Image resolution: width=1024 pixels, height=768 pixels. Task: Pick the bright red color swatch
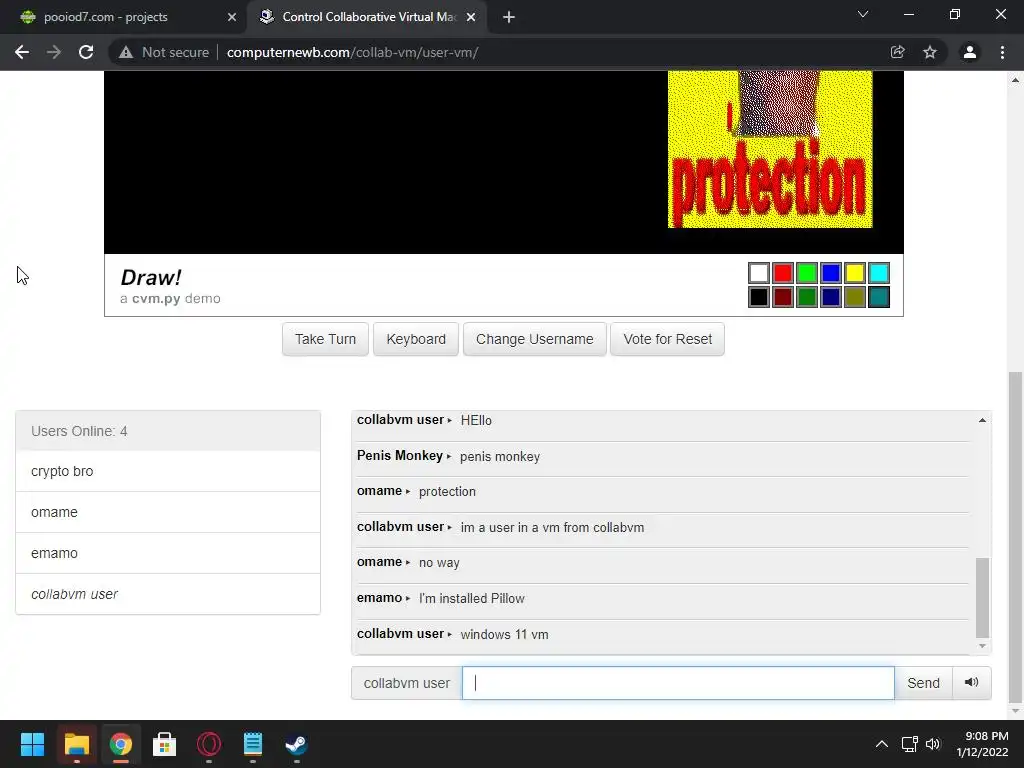783,273
